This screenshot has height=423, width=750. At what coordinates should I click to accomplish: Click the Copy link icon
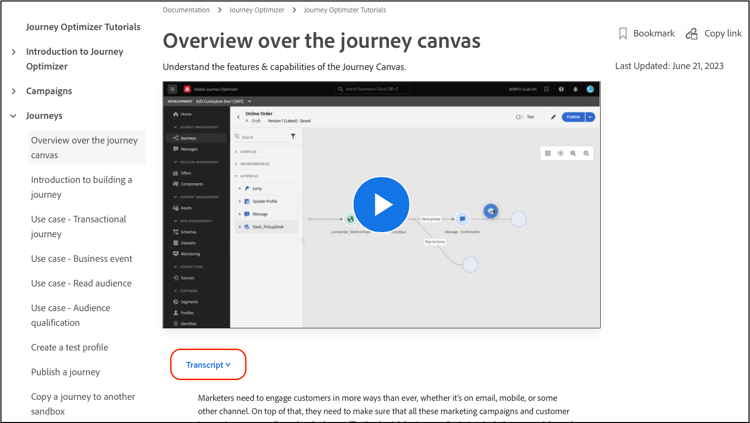coord(692,33)
